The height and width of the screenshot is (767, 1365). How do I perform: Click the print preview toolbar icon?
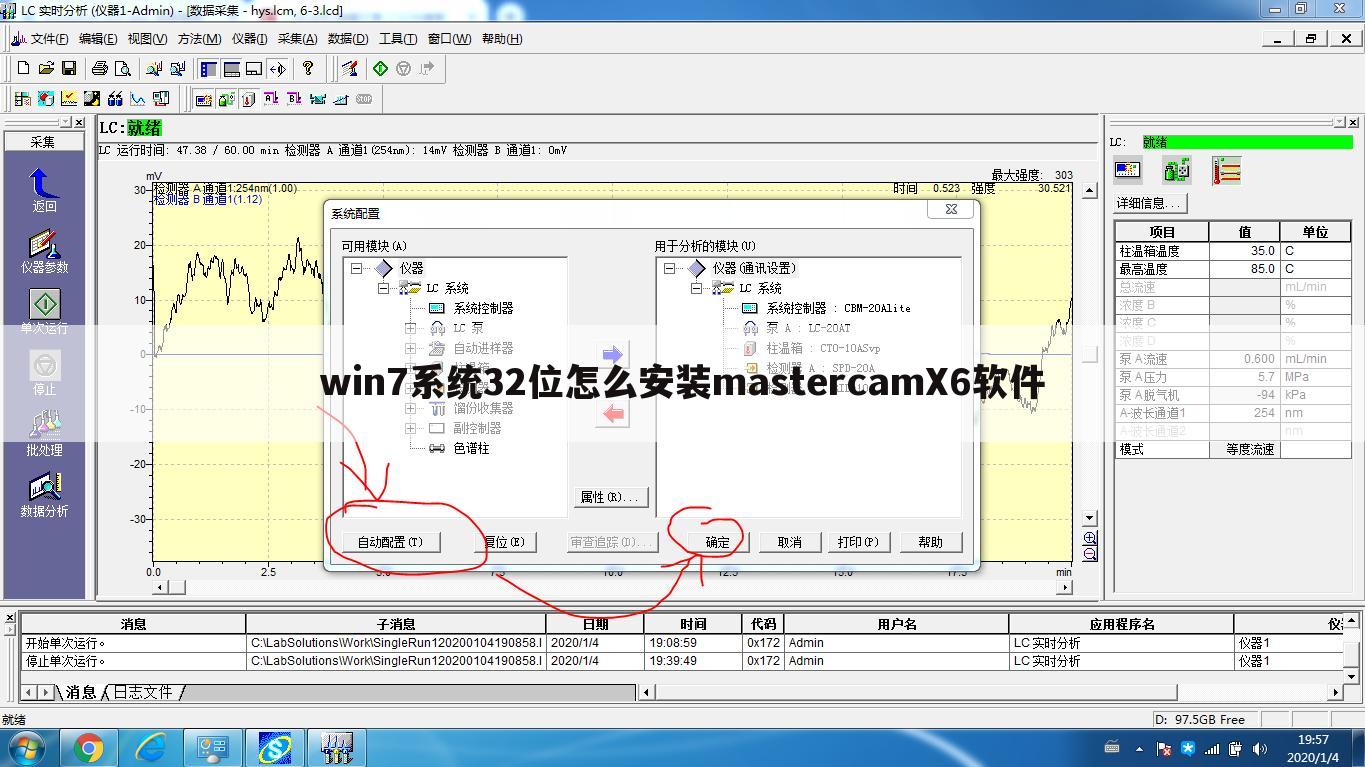click(x=123, y=68)
